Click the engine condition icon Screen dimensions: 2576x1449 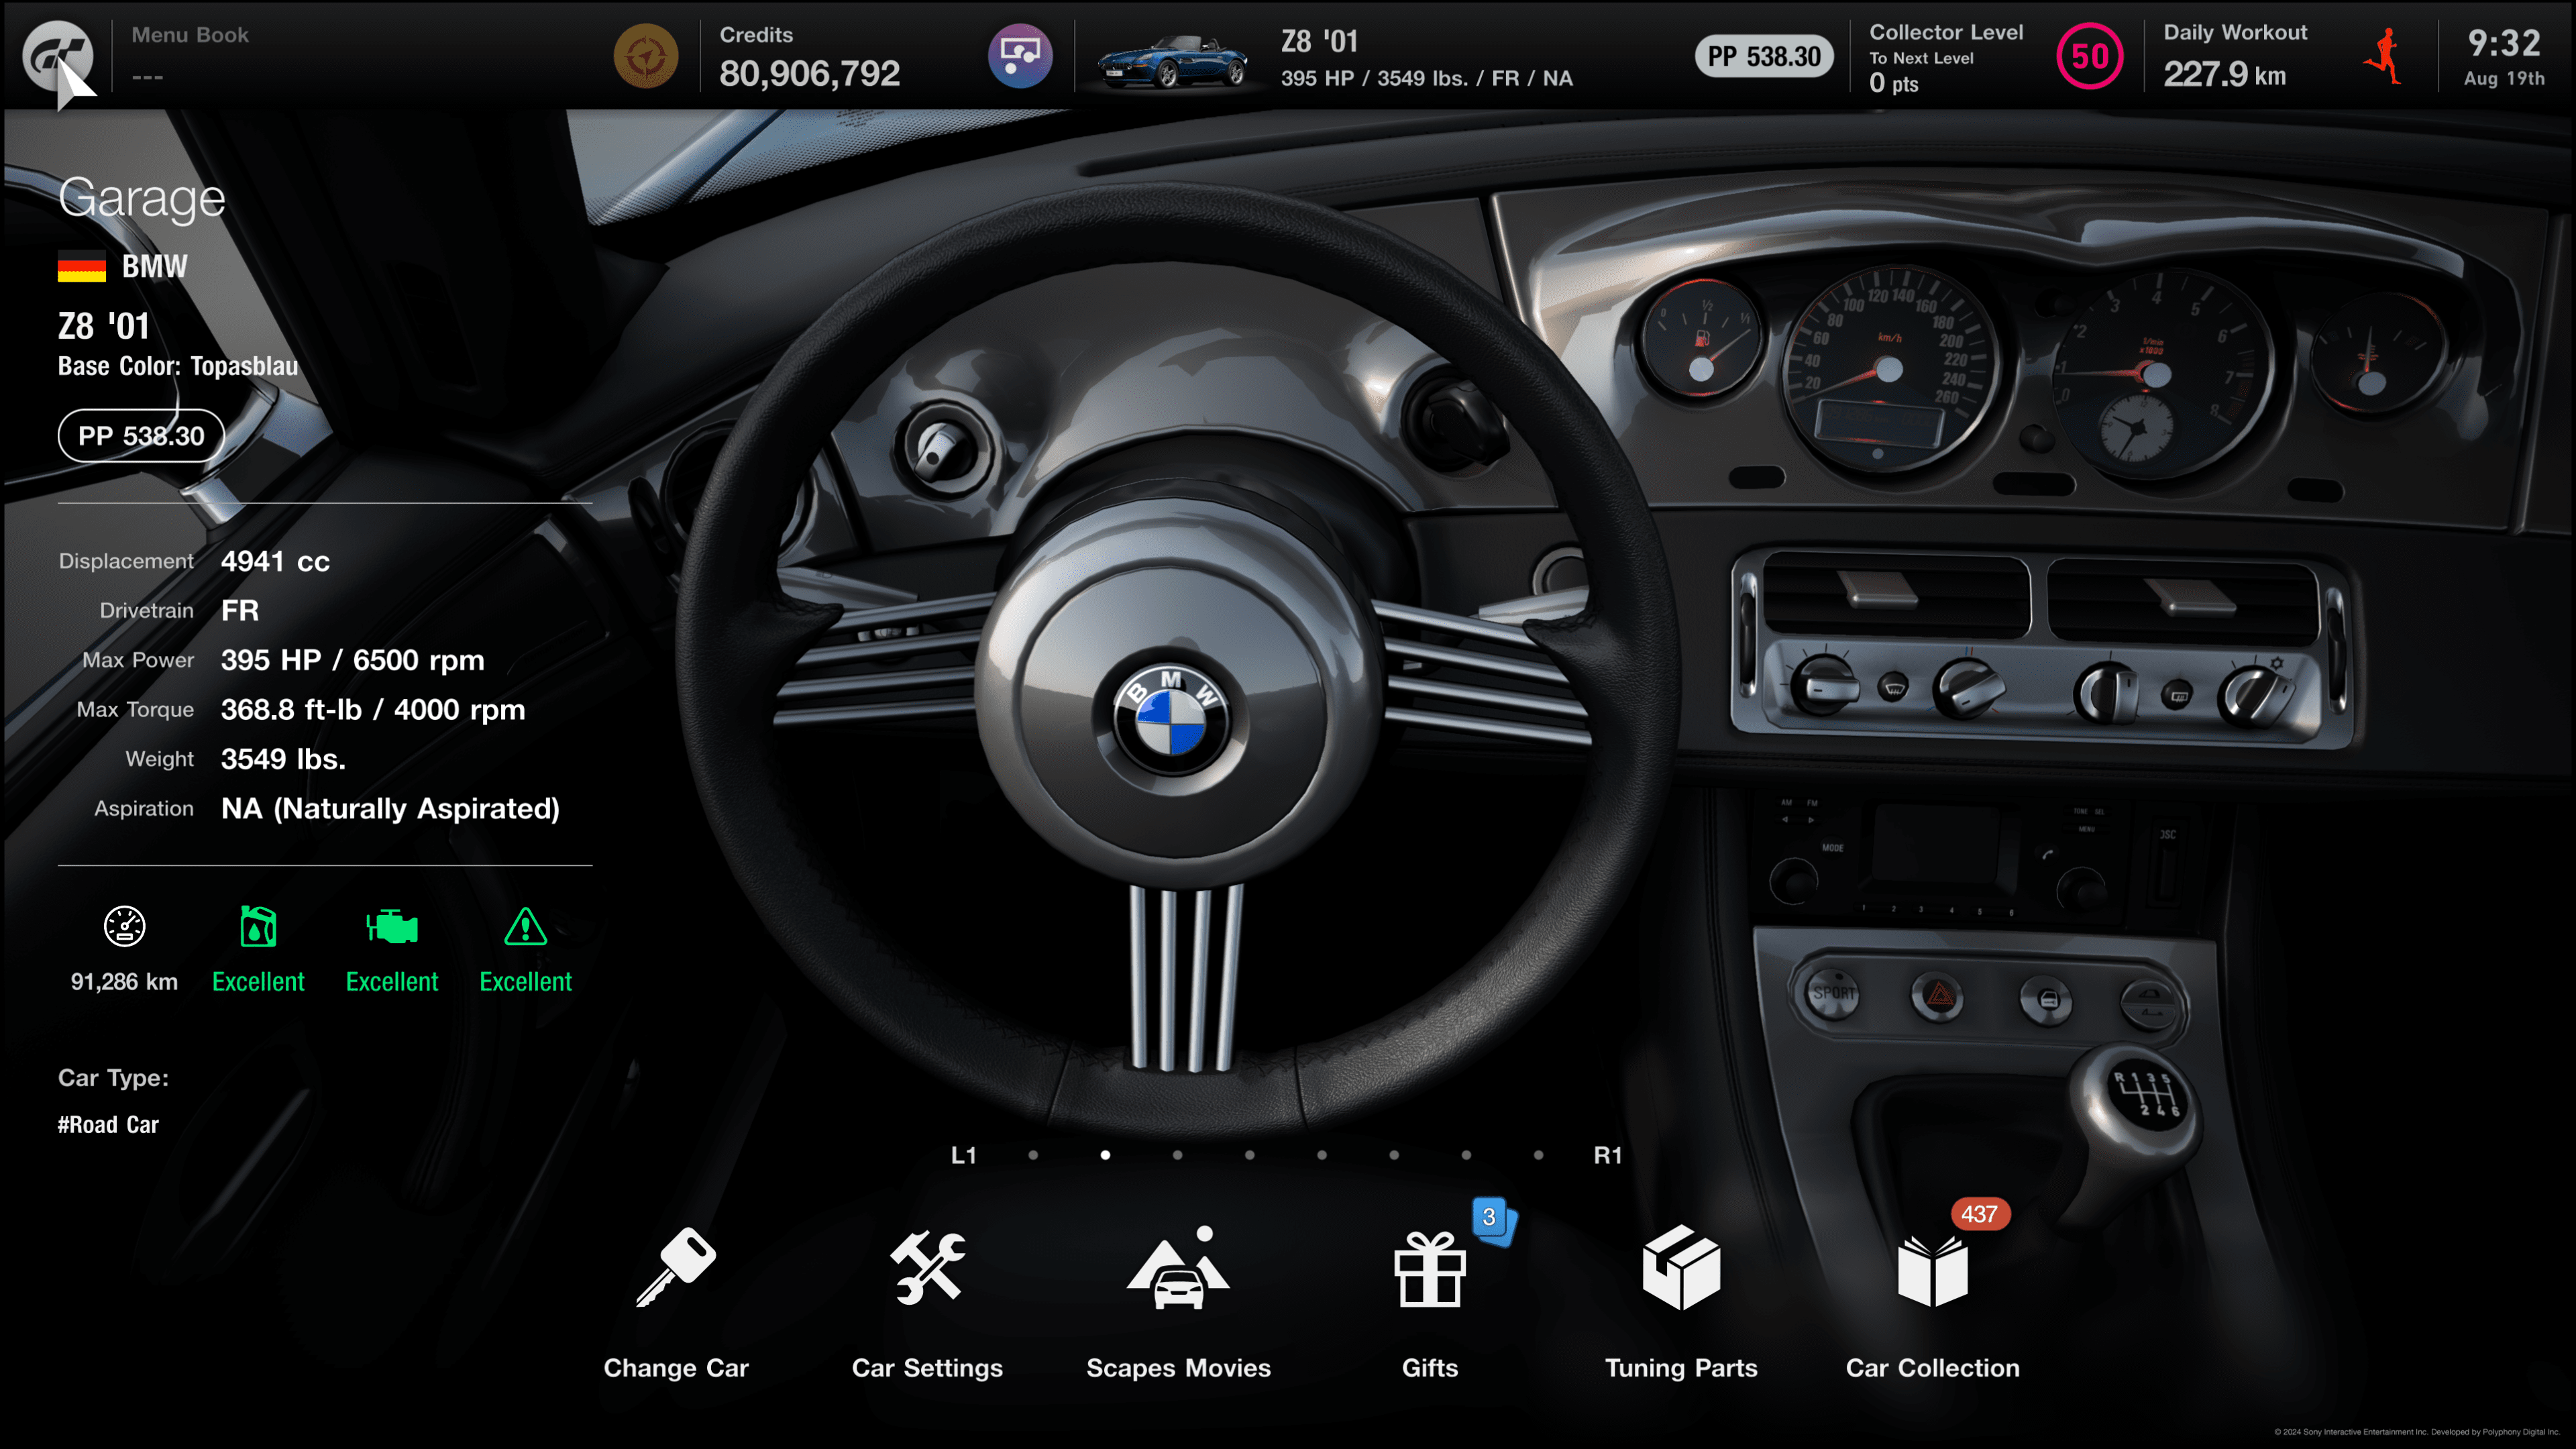[391, 927]
